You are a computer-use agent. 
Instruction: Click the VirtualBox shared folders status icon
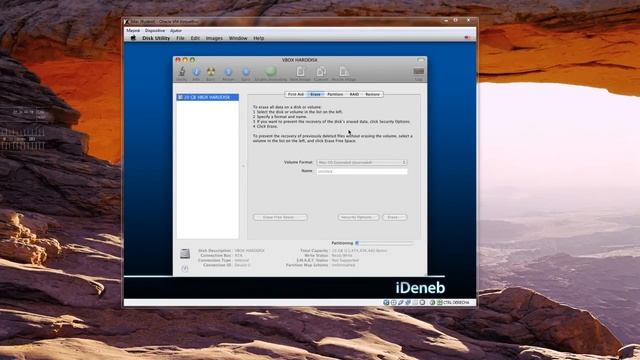[415, 302]
